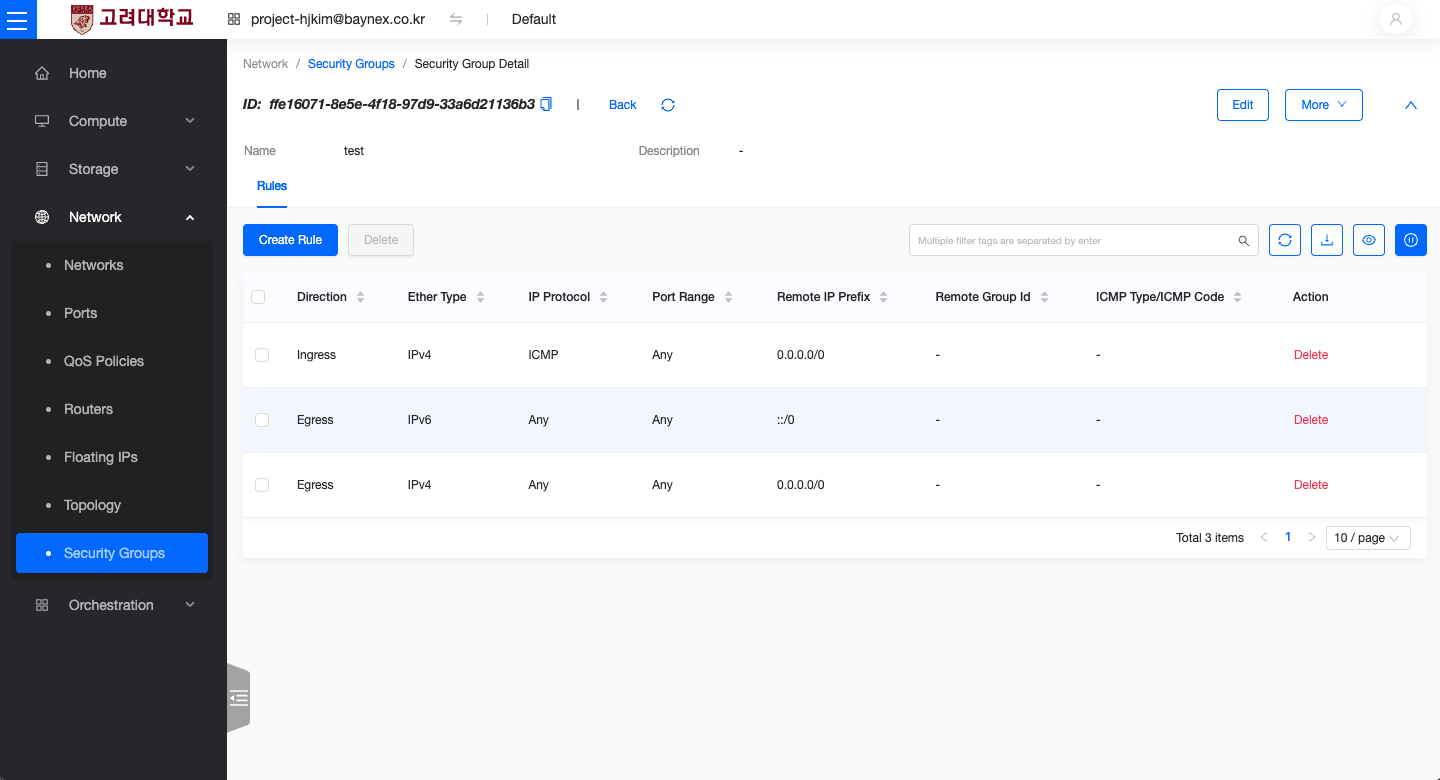1440x780 pixels.
Task: Click the project-hjkim@baynex.co.kr project name
Action: click(338, 19)
